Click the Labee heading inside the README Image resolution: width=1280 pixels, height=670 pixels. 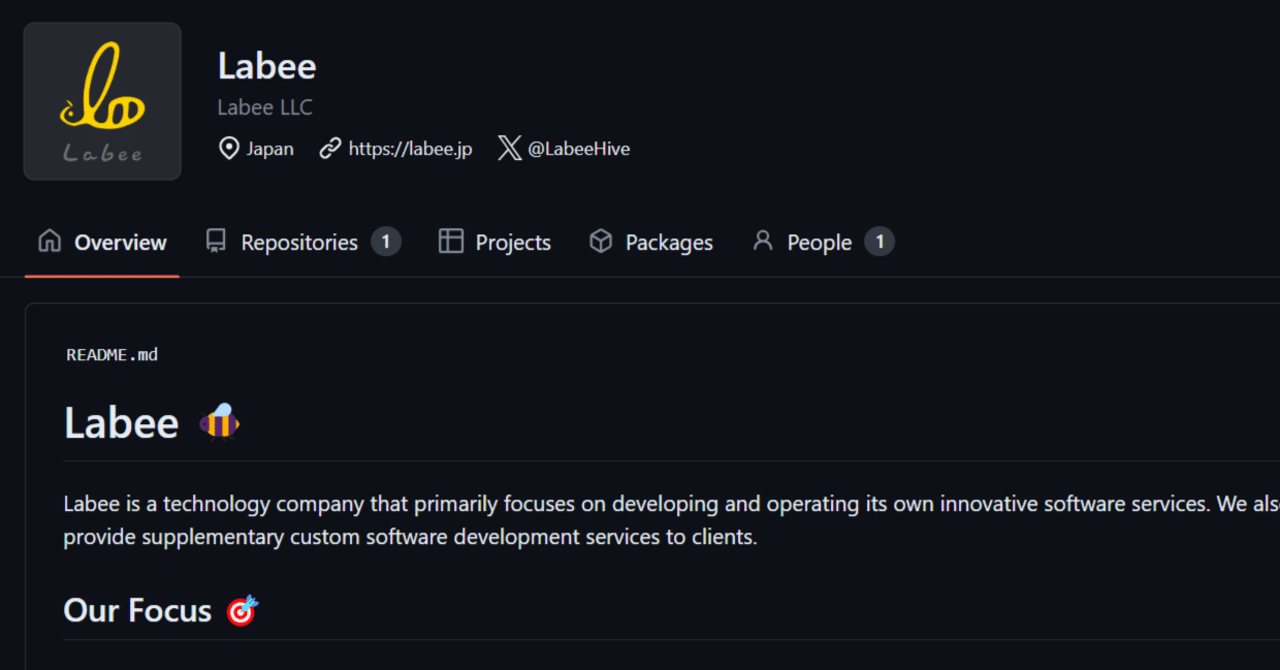(121, 422)
